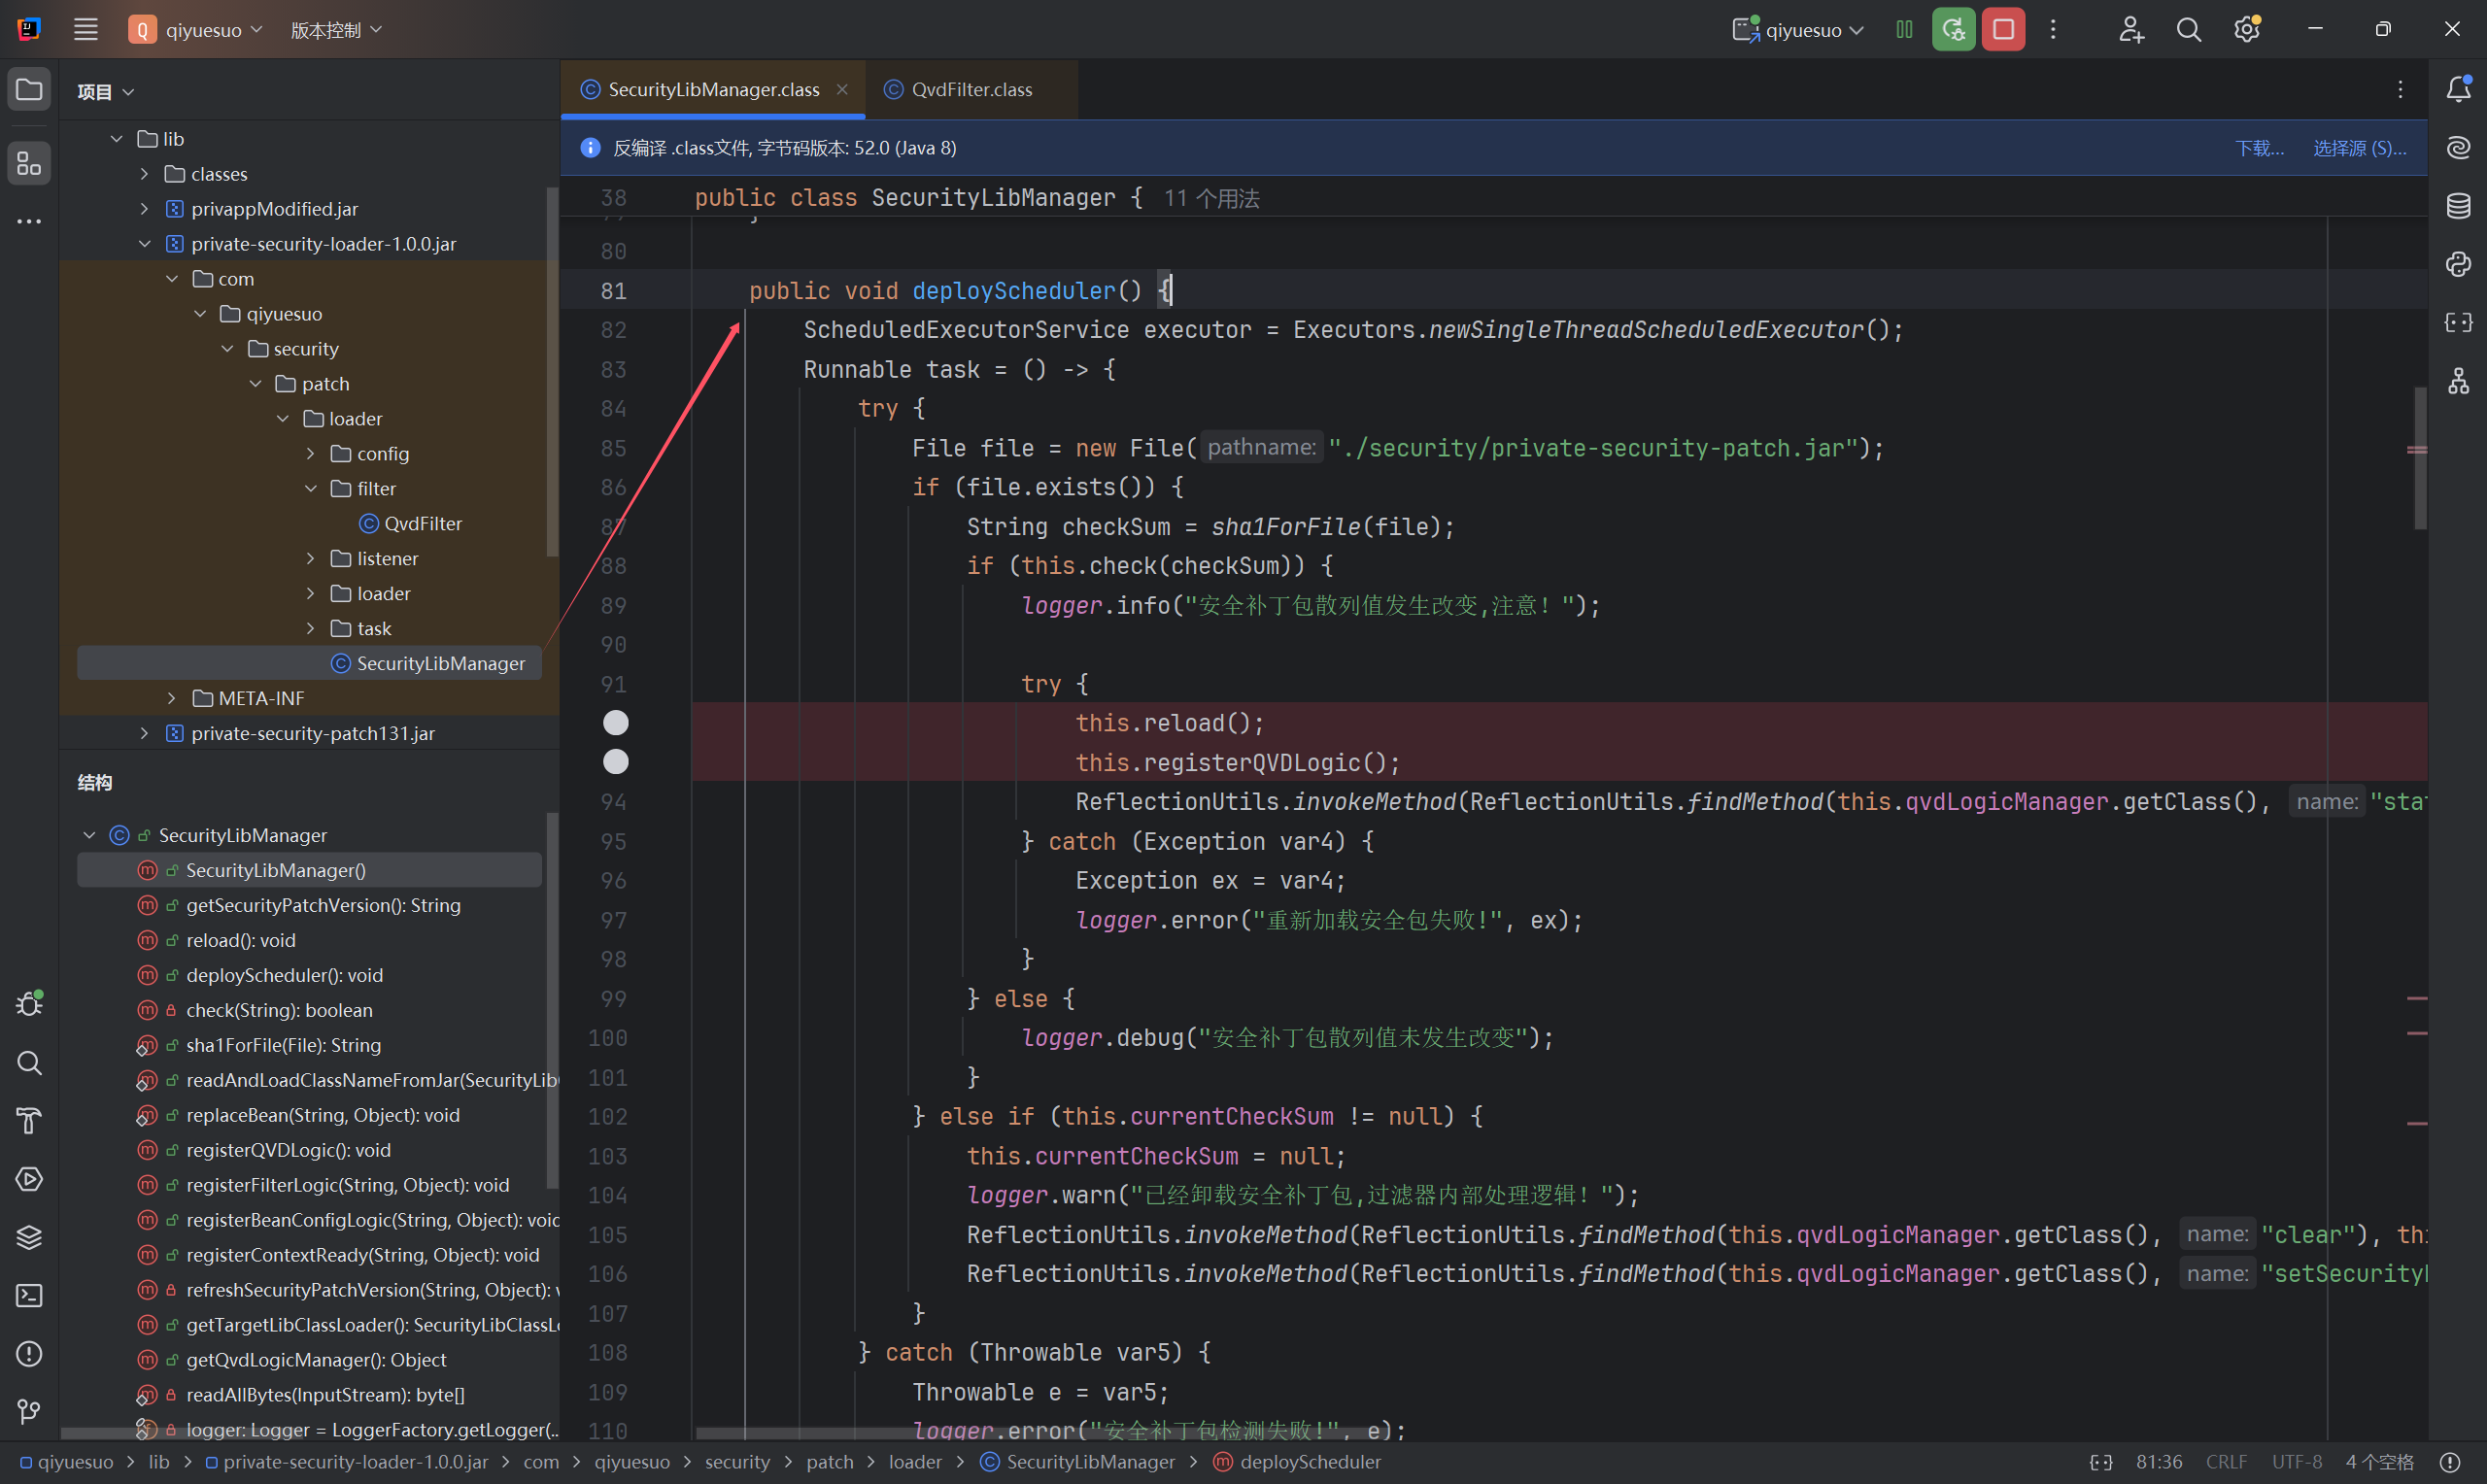Viewport: 2487px width, 1484px height.
Task: Open the Structure tool window icon
Action: 29,163
